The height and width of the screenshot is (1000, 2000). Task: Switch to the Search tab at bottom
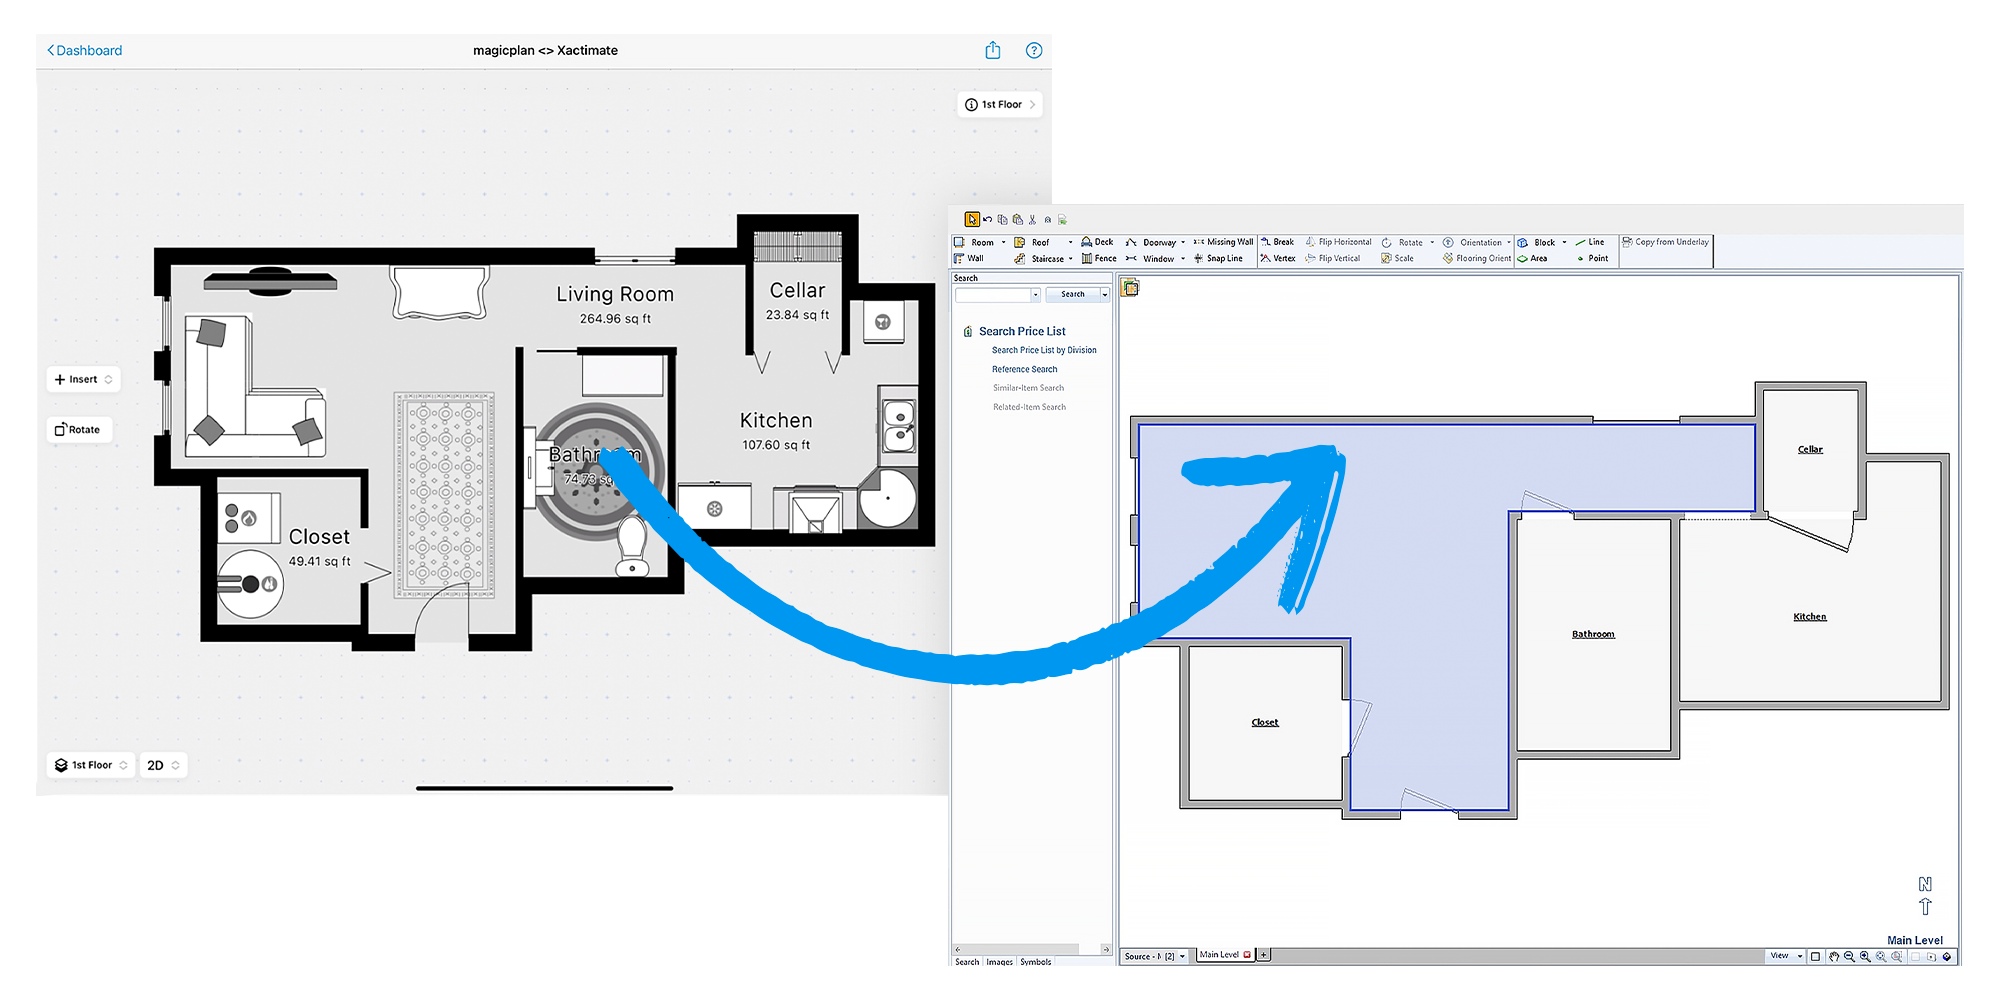tap(967, 962)
